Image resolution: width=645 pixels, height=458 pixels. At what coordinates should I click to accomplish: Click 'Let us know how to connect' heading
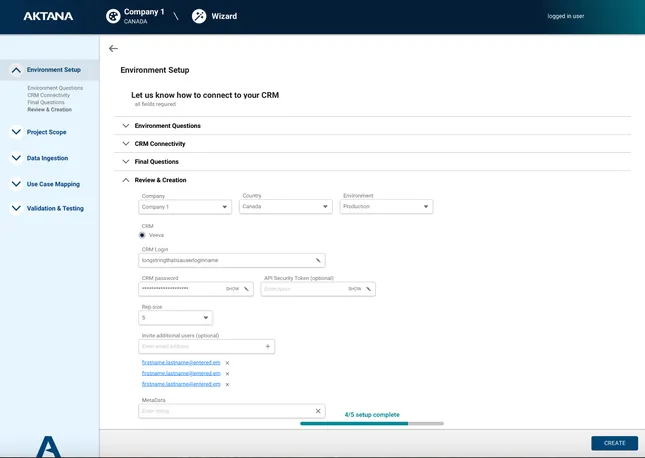pos(205,95)
